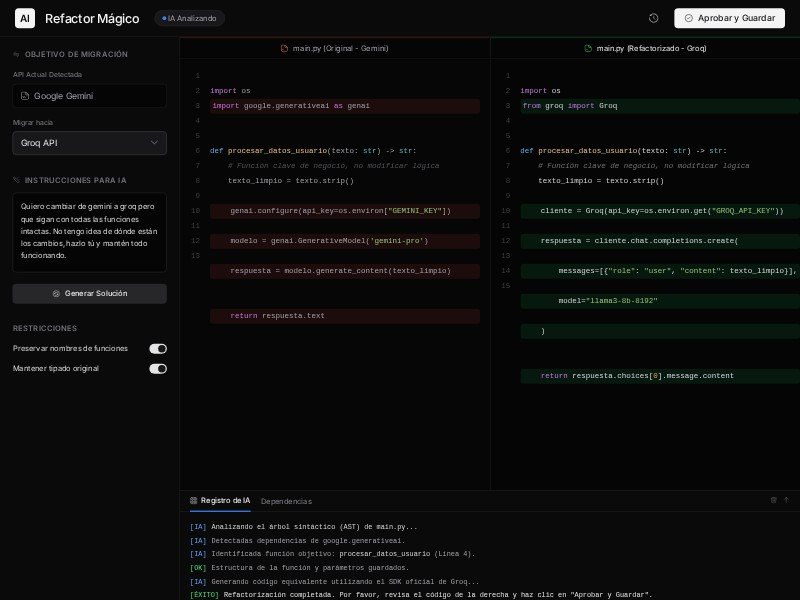Click the IA instructions text box
Viewport: 800px width, 600px height.
click(x=89, y=231)
